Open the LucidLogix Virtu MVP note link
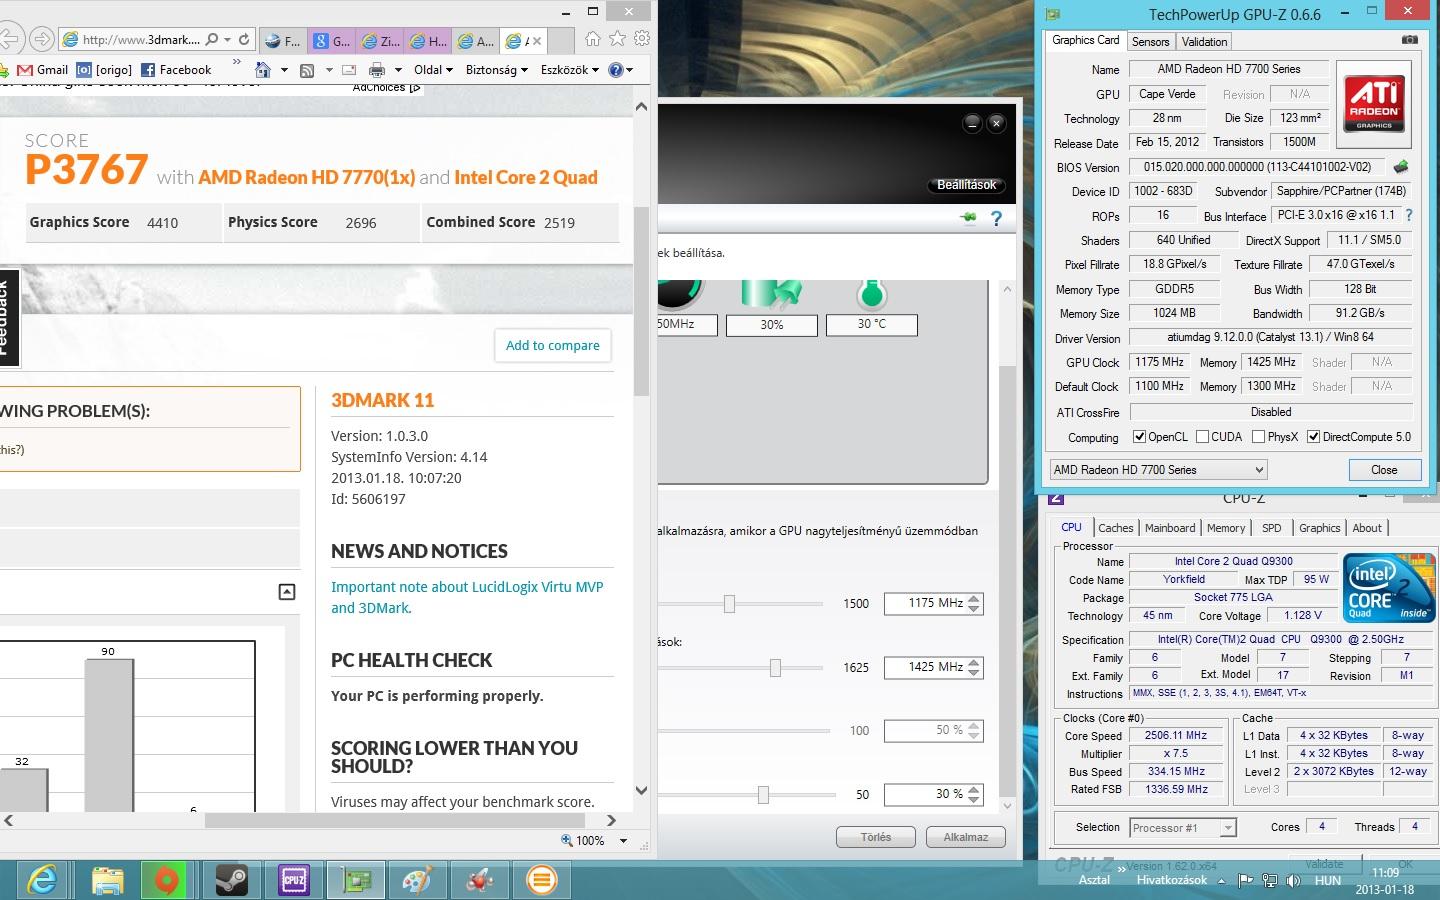1440x900 pixels. [x=467, y=597]
